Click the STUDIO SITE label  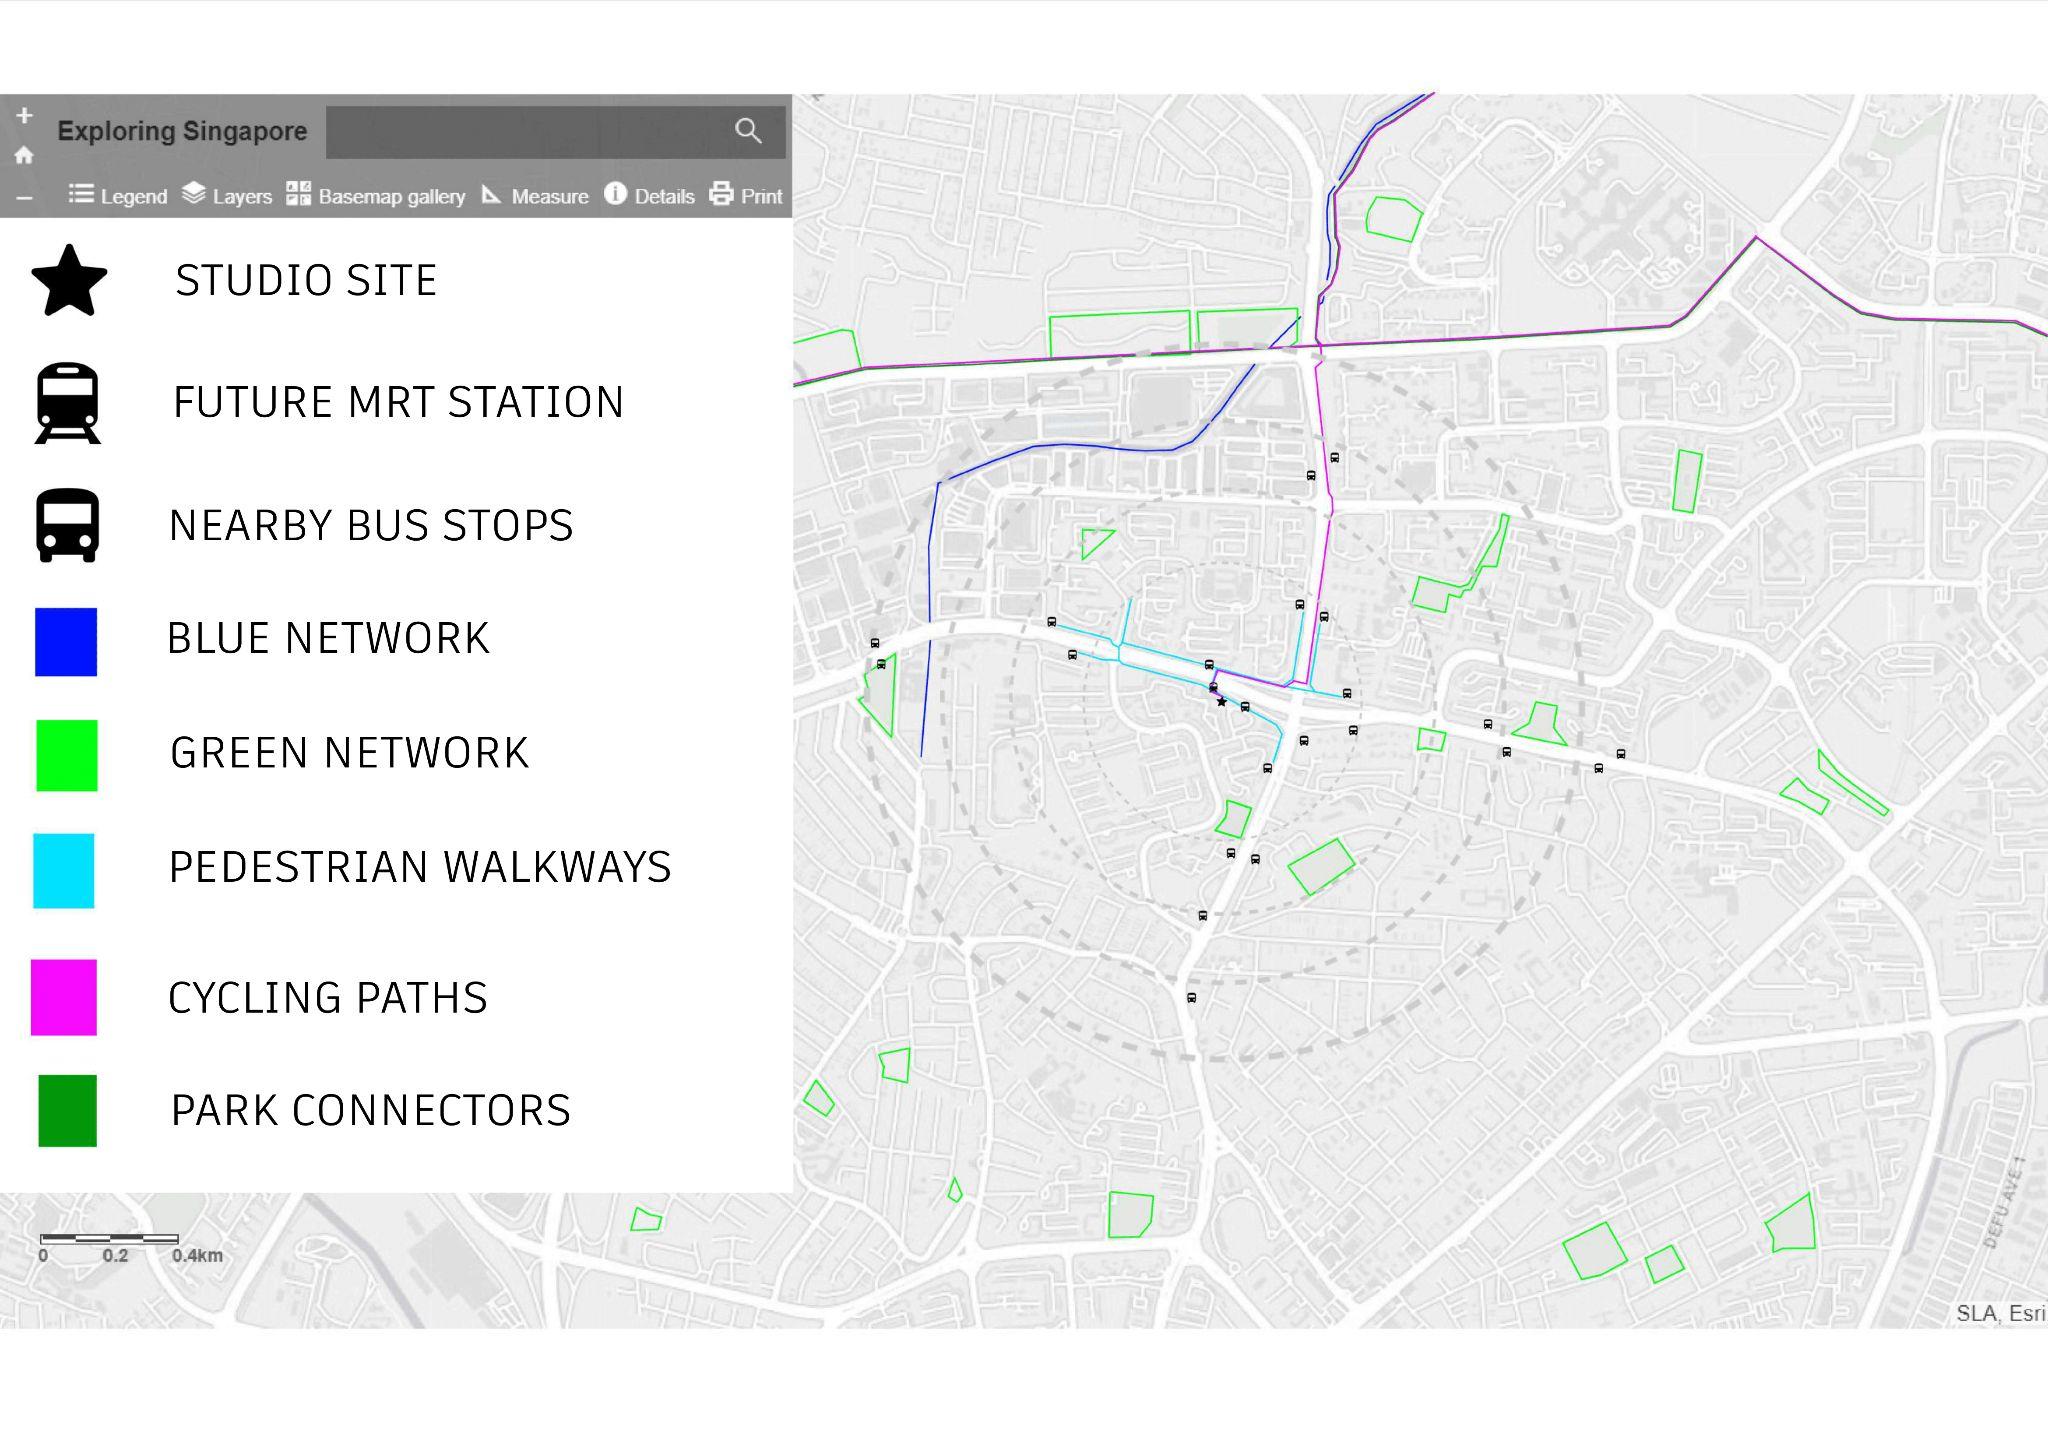(x=306, y=280)
